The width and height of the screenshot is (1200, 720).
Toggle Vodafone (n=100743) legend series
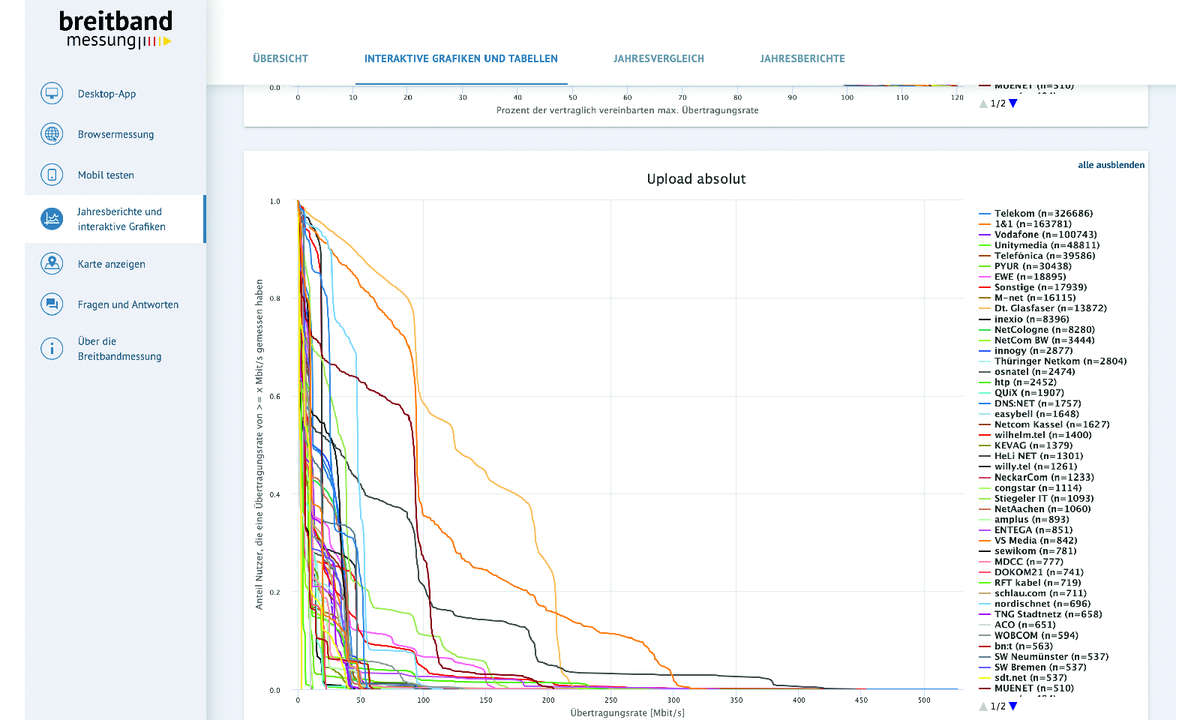(1039, 235)
